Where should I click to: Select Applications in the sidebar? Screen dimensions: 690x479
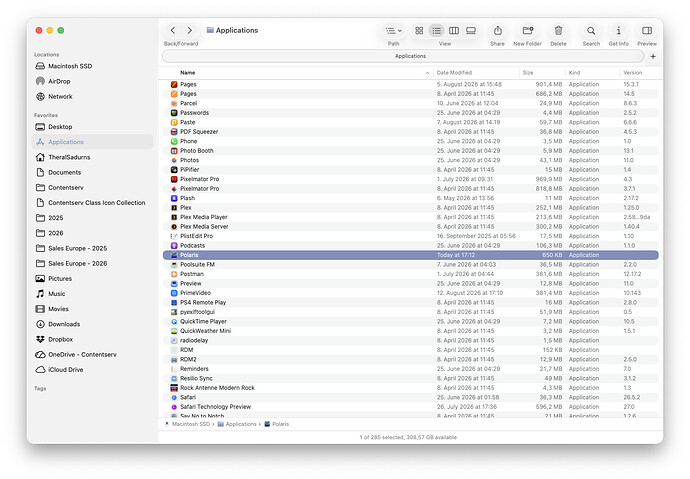(92, 142)
